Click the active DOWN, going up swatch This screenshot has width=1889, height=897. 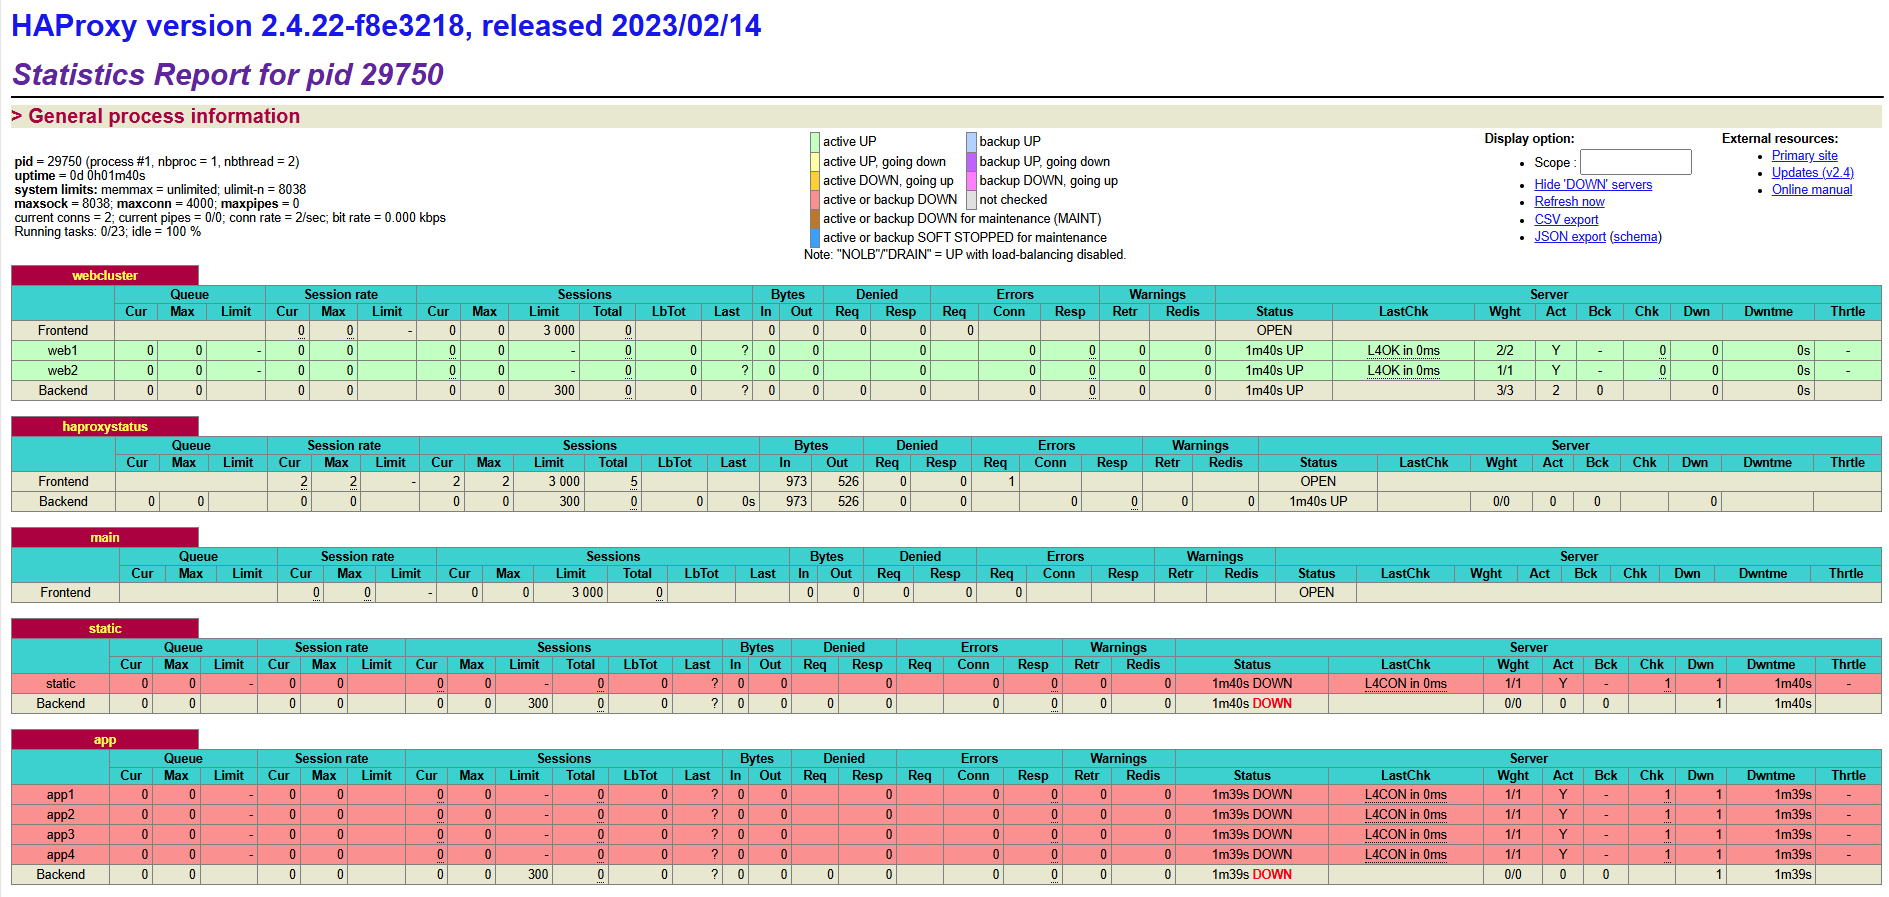click(815, 180)
